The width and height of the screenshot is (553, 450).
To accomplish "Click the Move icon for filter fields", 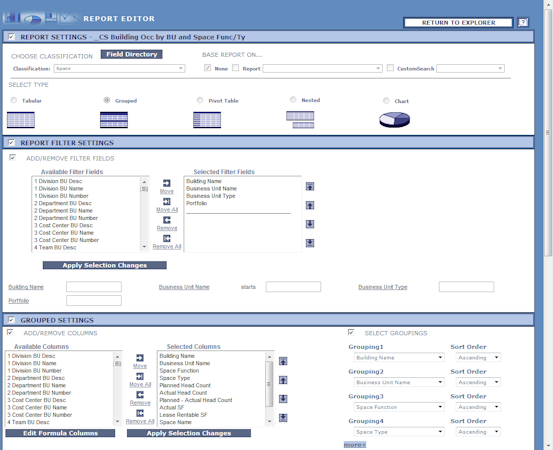I will pos(166,183).
